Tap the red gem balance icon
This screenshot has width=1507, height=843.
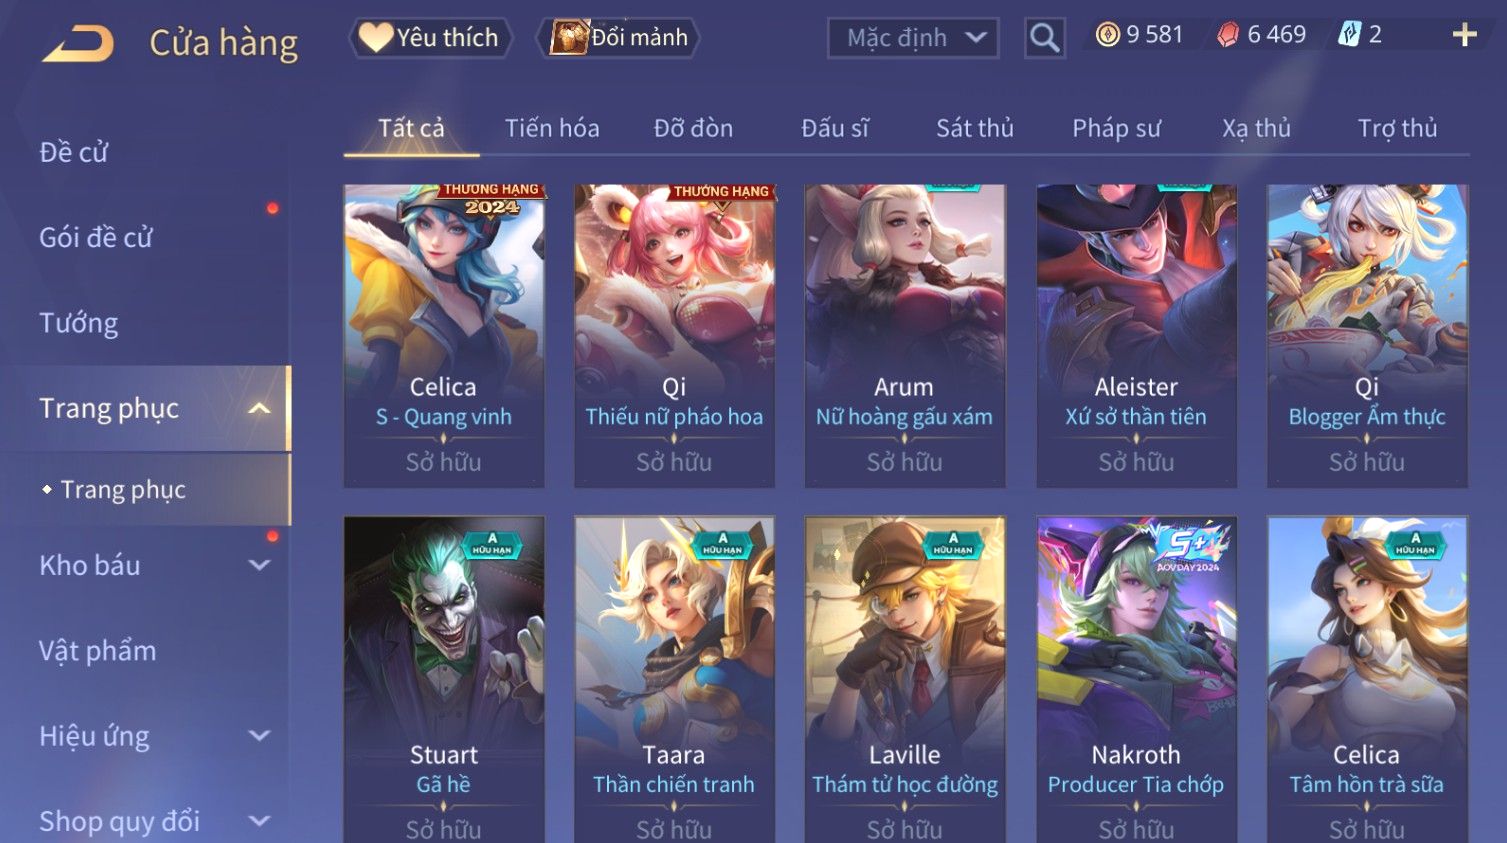1228,35
